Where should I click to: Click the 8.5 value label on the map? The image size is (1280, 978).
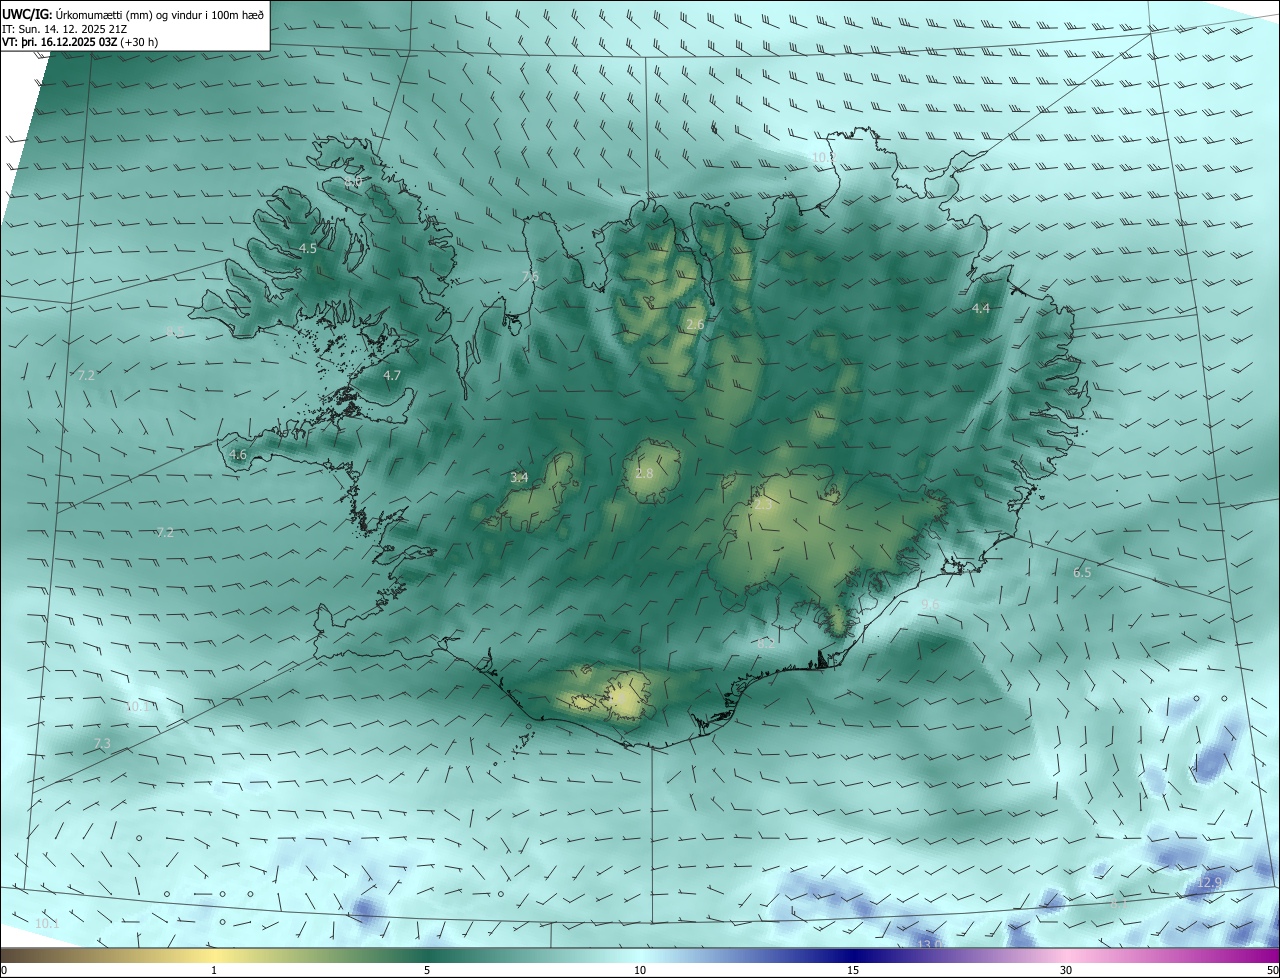point(174,331)
